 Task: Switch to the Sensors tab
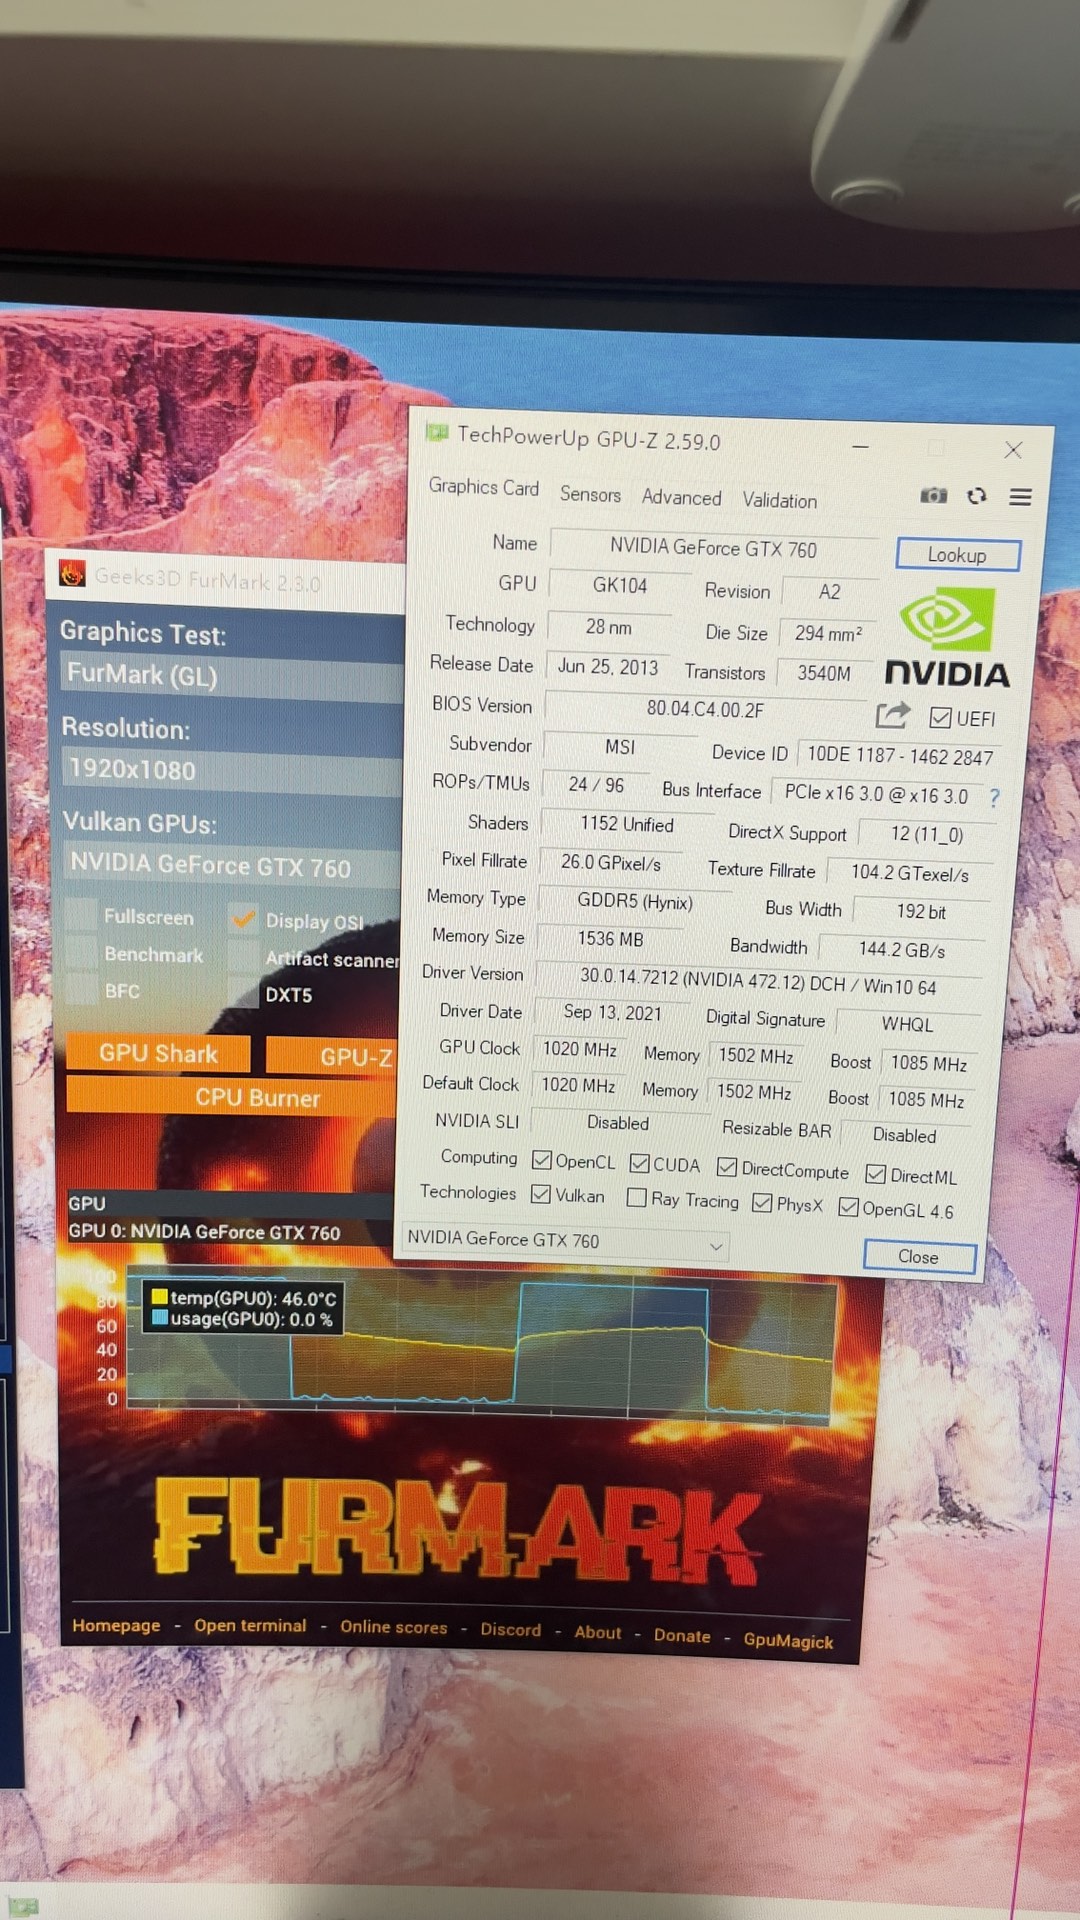(x=590, y=494)
